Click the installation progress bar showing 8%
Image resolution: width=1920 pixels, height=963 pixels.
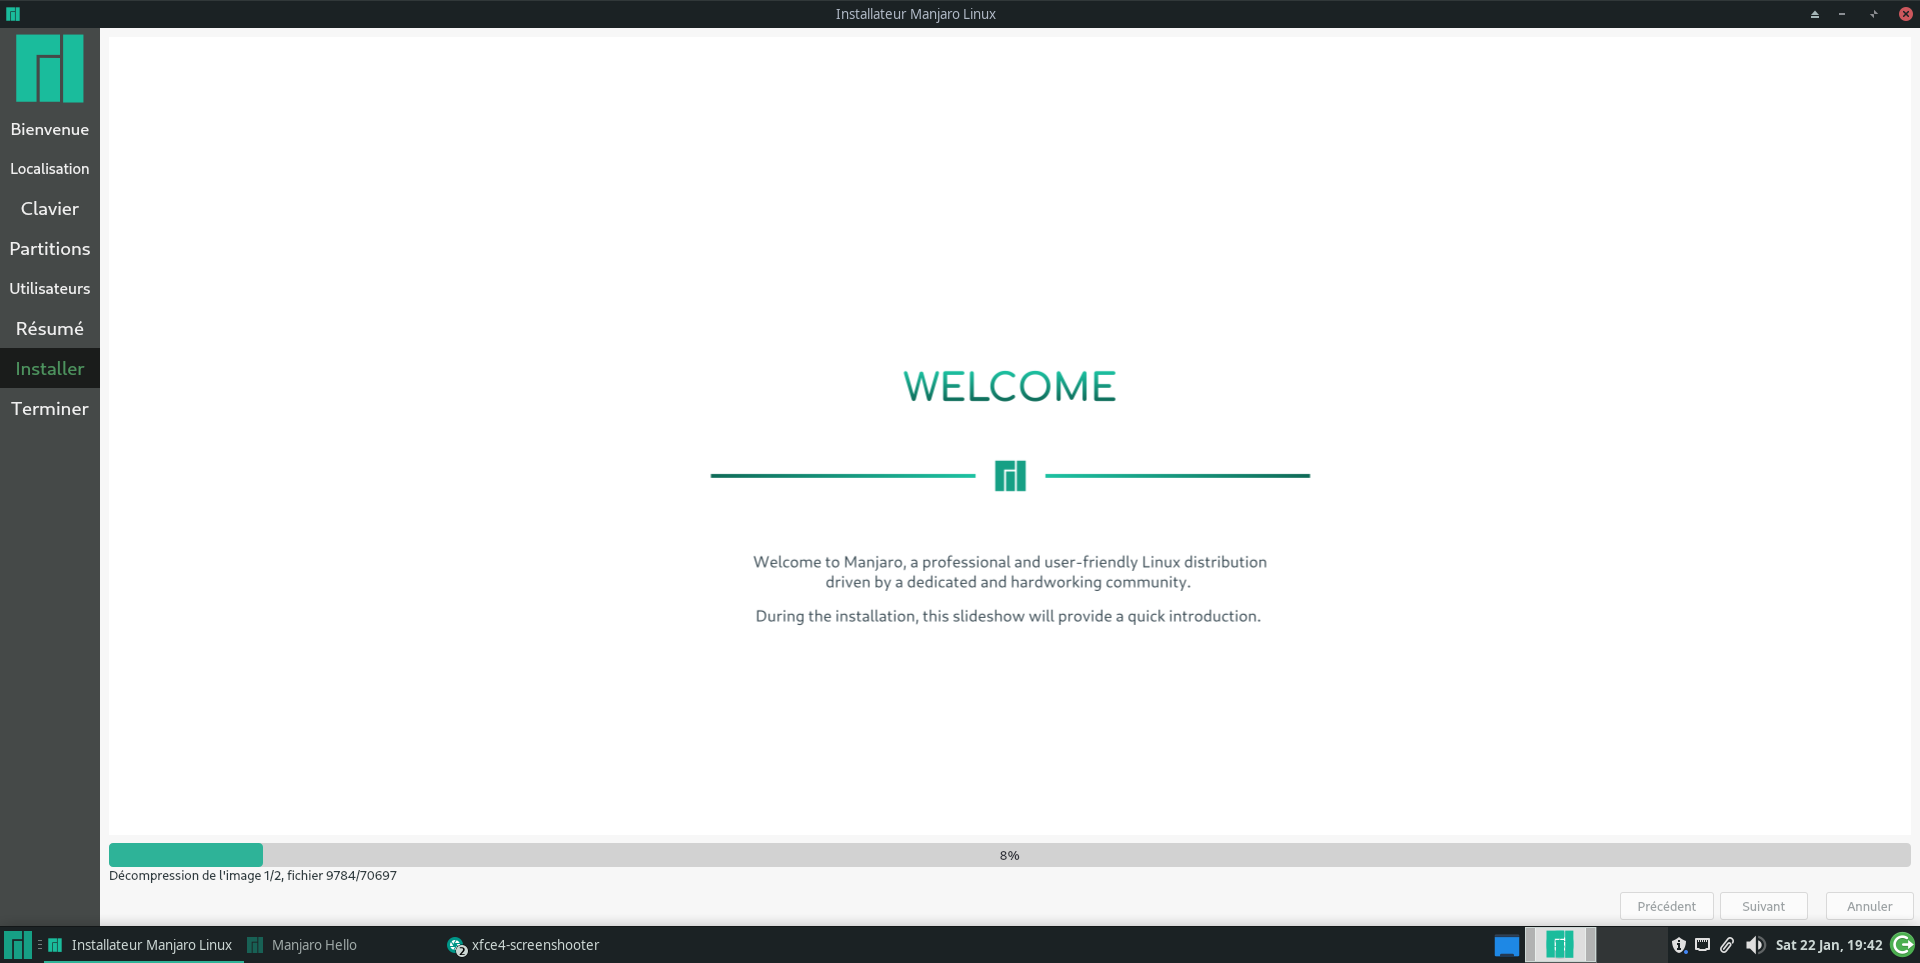[x=1009, y=855]
